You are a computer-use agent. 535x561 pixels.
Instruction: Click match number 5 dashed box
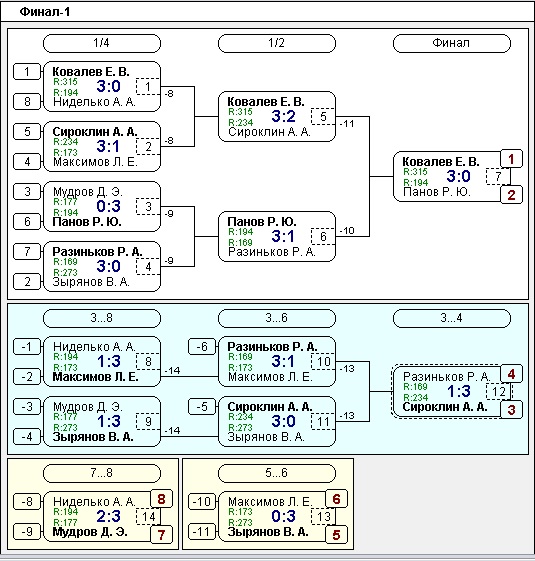pos(323,116)
